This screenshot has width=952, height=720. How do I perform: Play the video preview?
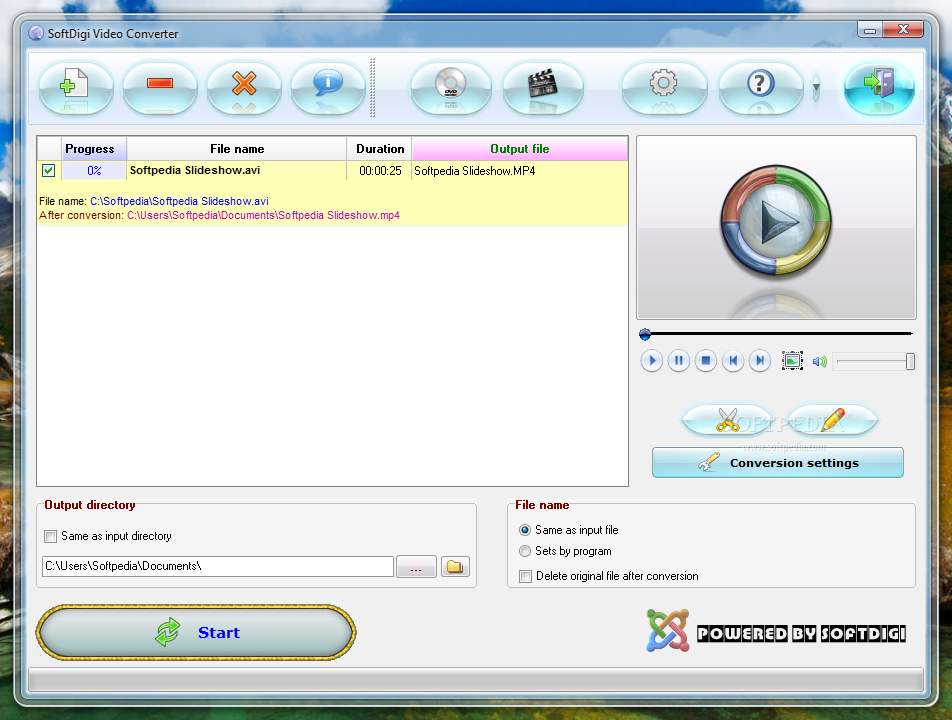coord(651,361)
